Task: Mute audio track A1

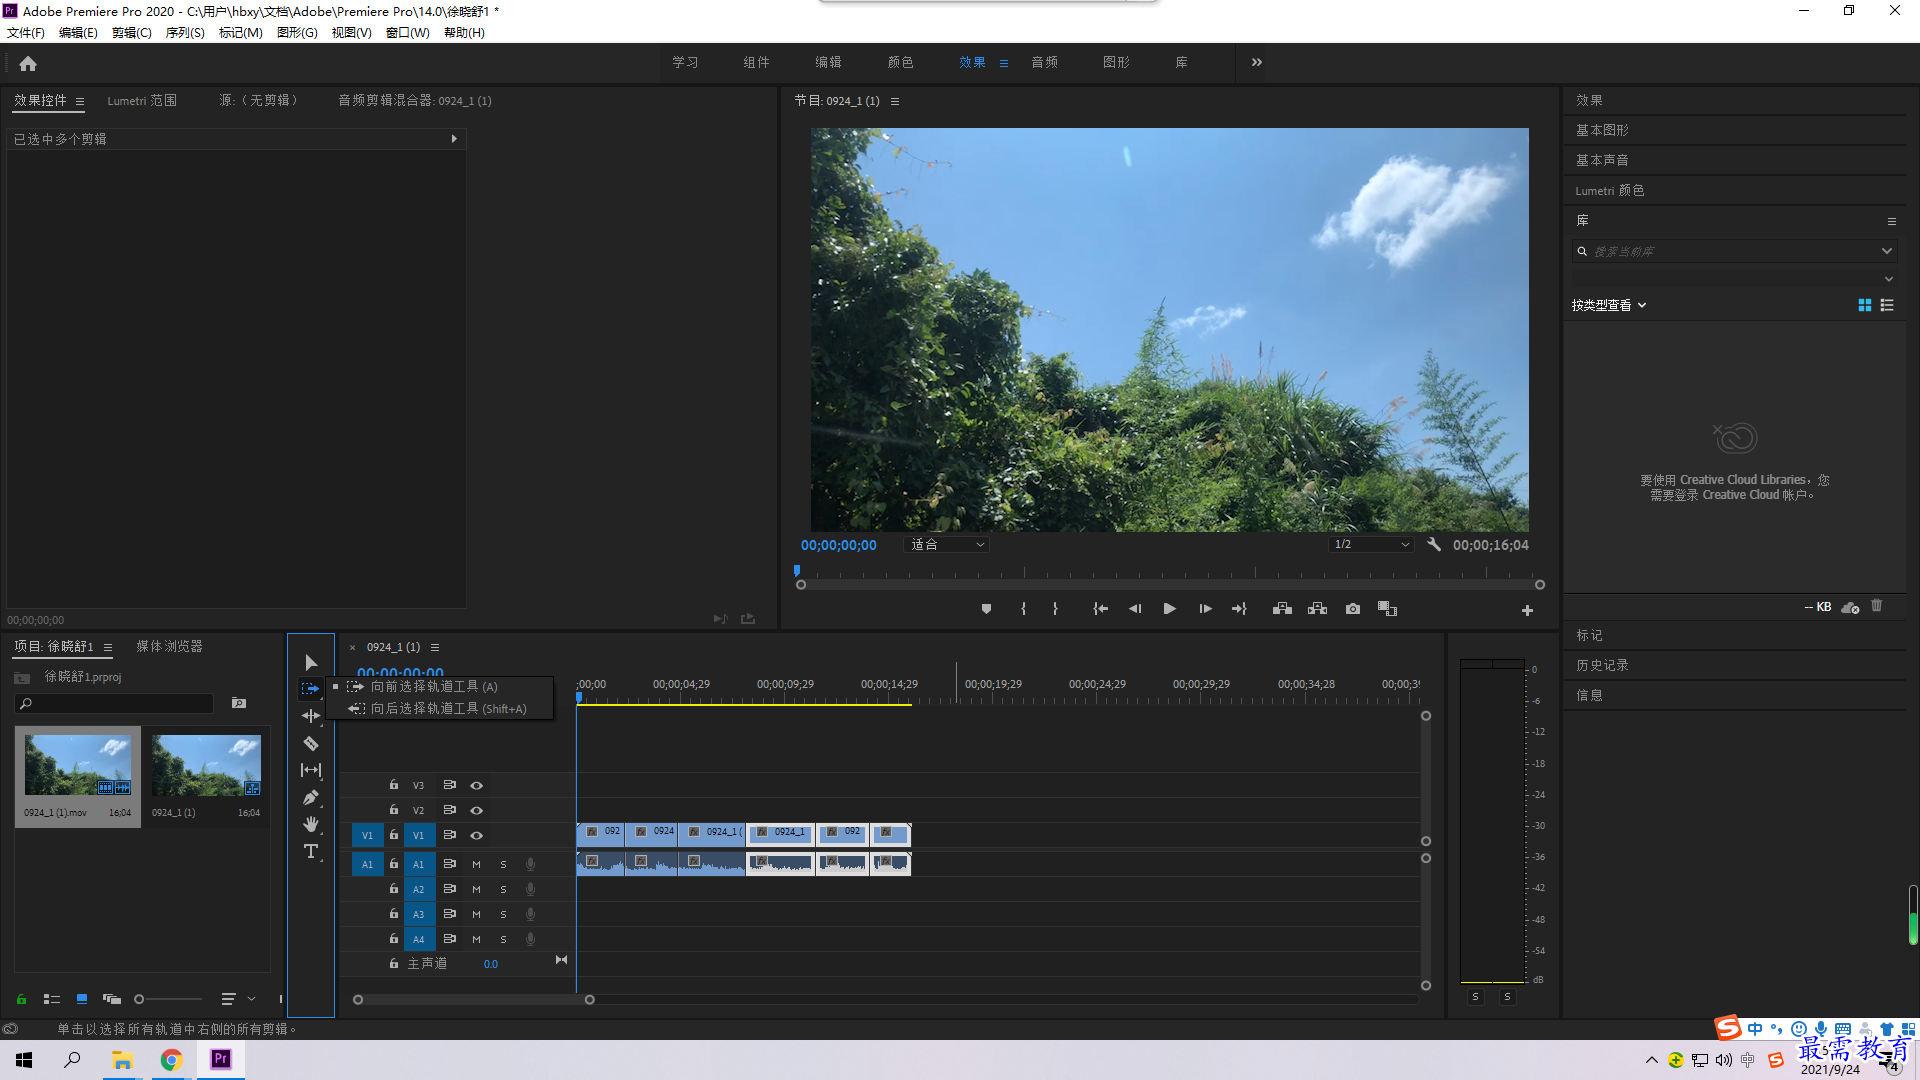Action: coord(476,864)
